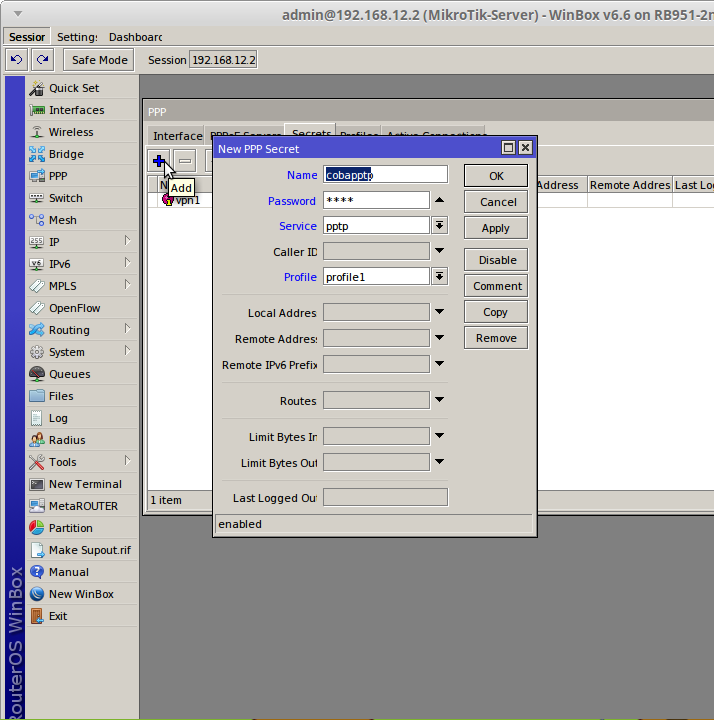Open the MetaROUTER section
The height and width of the screenshot is (720, 714).
pos(83,506)
